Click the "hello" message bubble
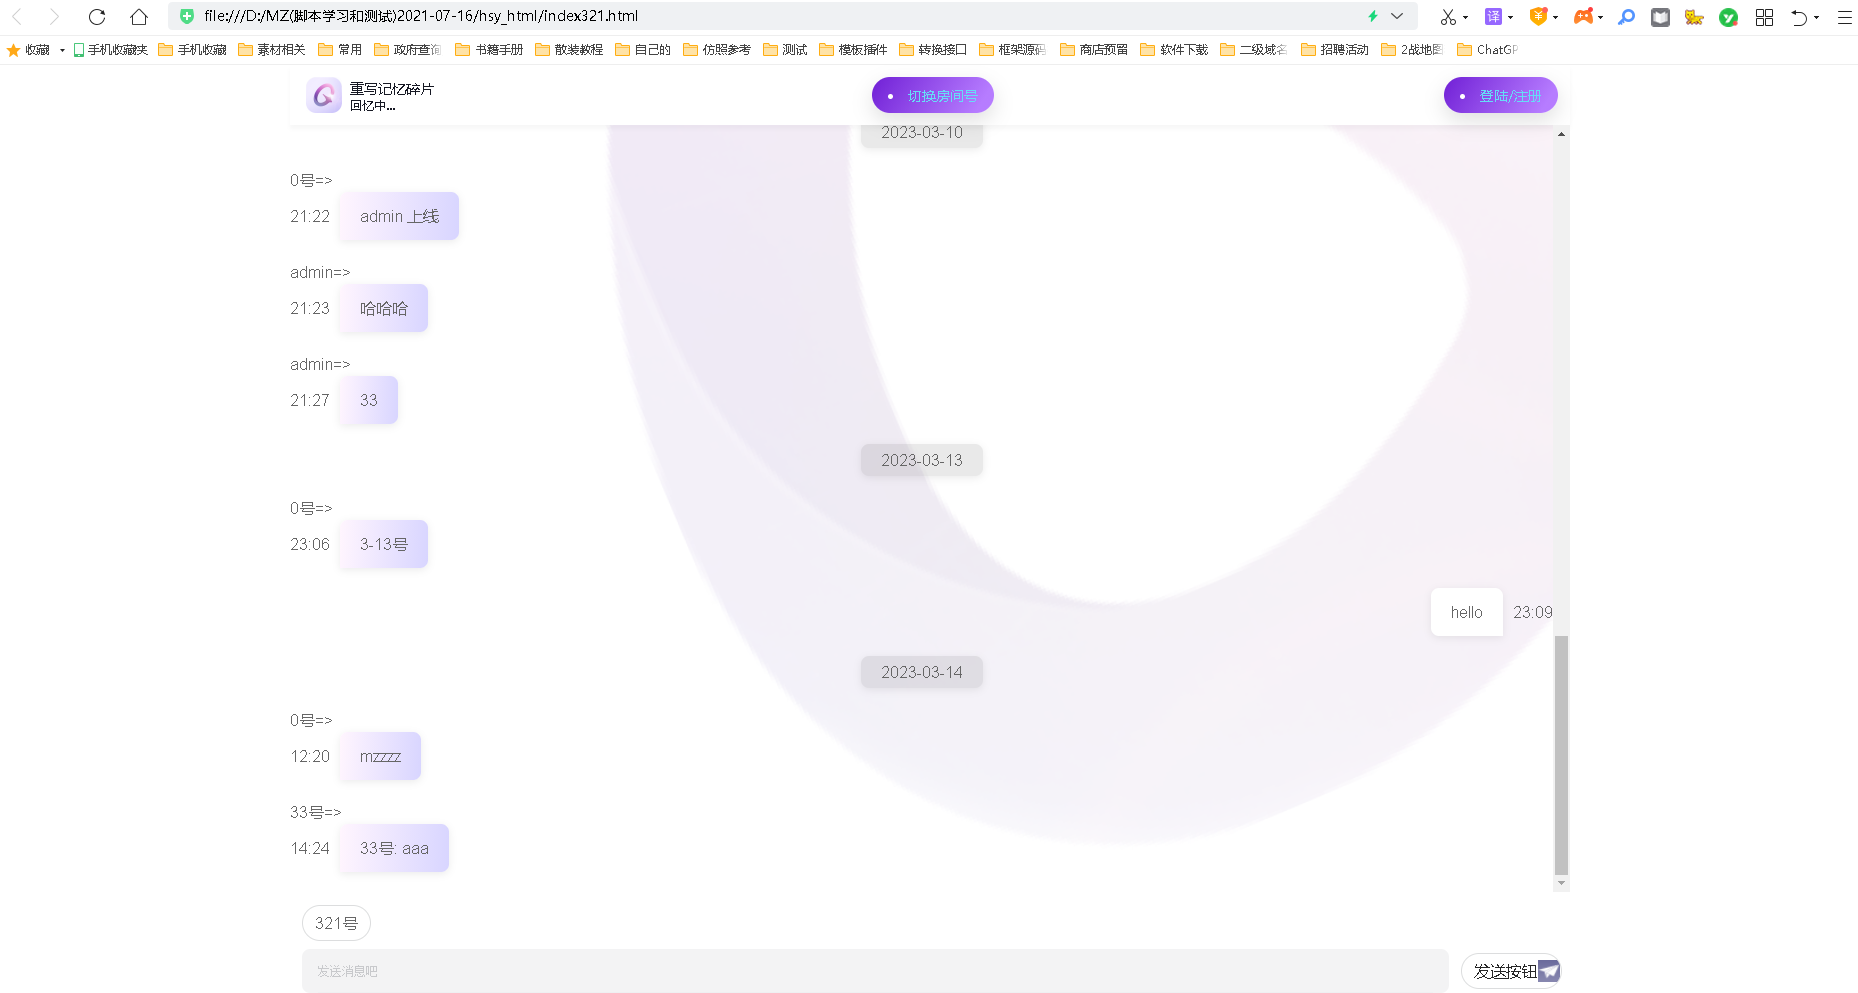The width and height of the screenshot is (1858, 993). pyautogui.click(x=1467, y=612)
